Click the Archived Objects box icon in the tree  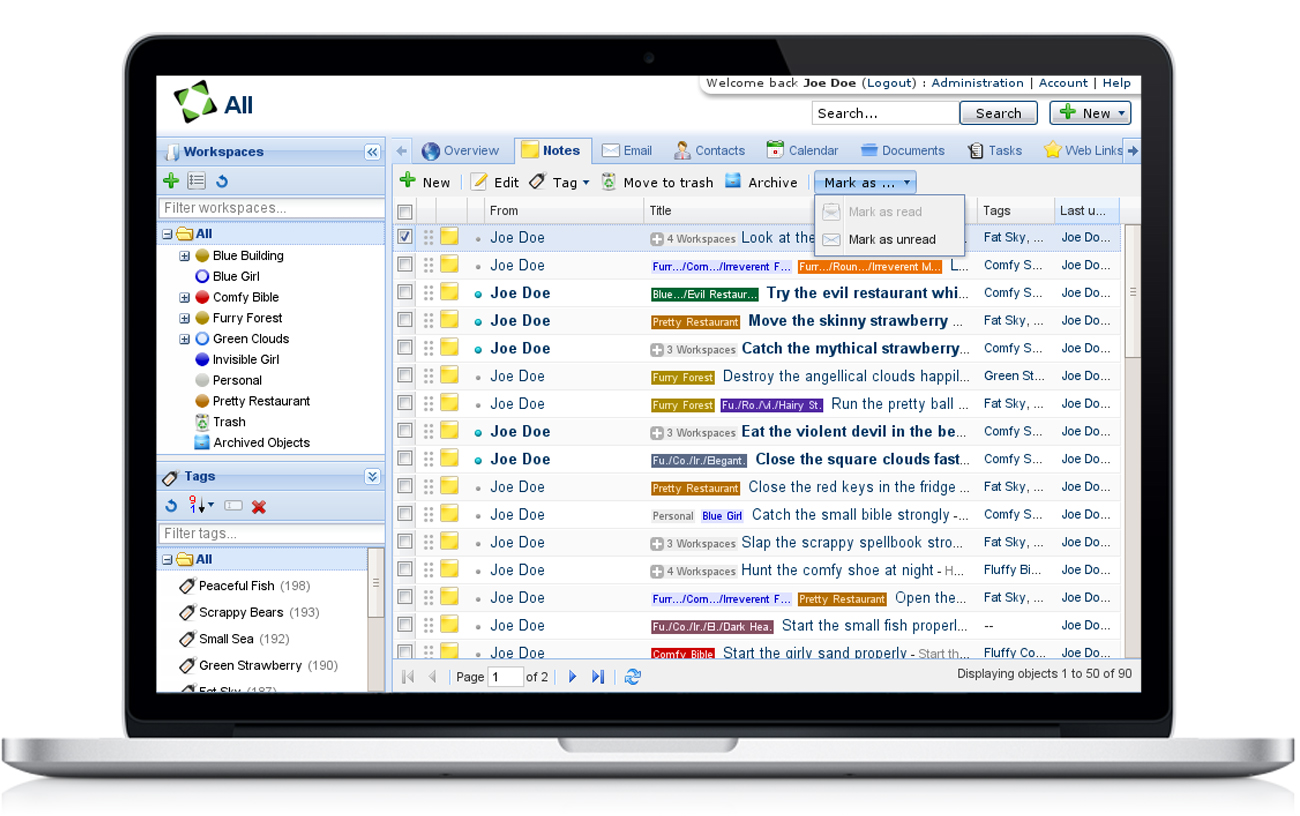click(202, 442)
